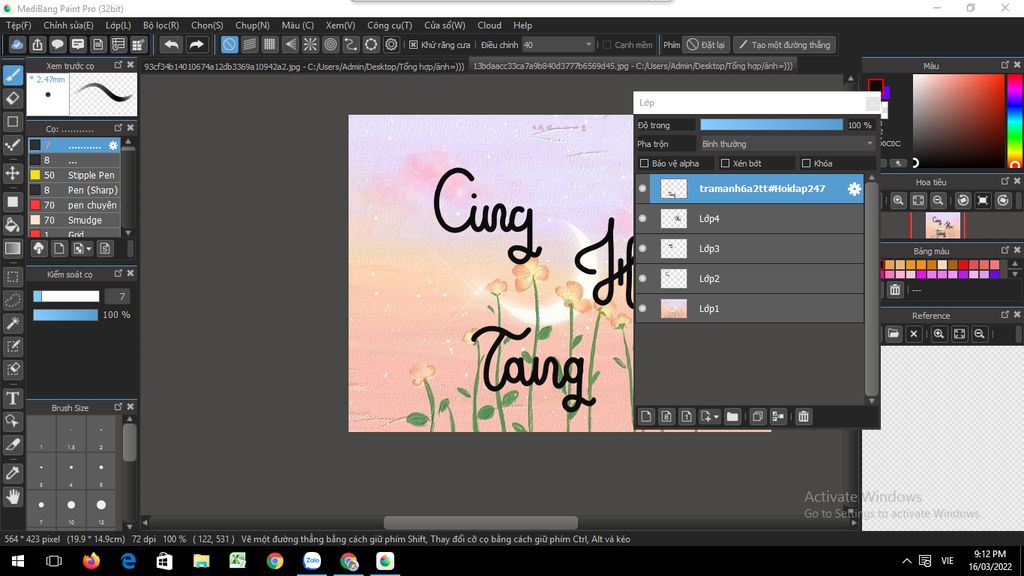The height and width of the screenshot is (576, 1024).
Task: Open the Điều chỉnh value dropdown
Action: coord(558,45)
